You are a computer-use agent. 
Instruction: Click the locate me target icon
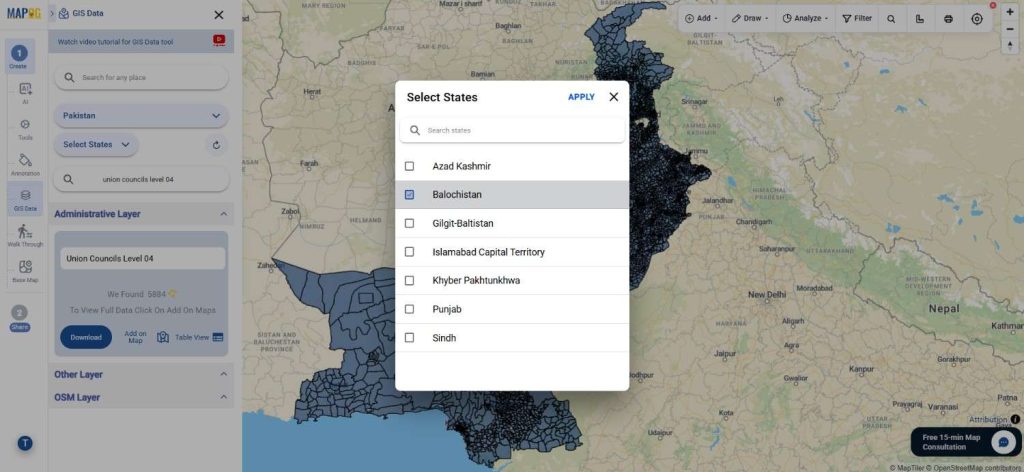click(x=977, y=19)
